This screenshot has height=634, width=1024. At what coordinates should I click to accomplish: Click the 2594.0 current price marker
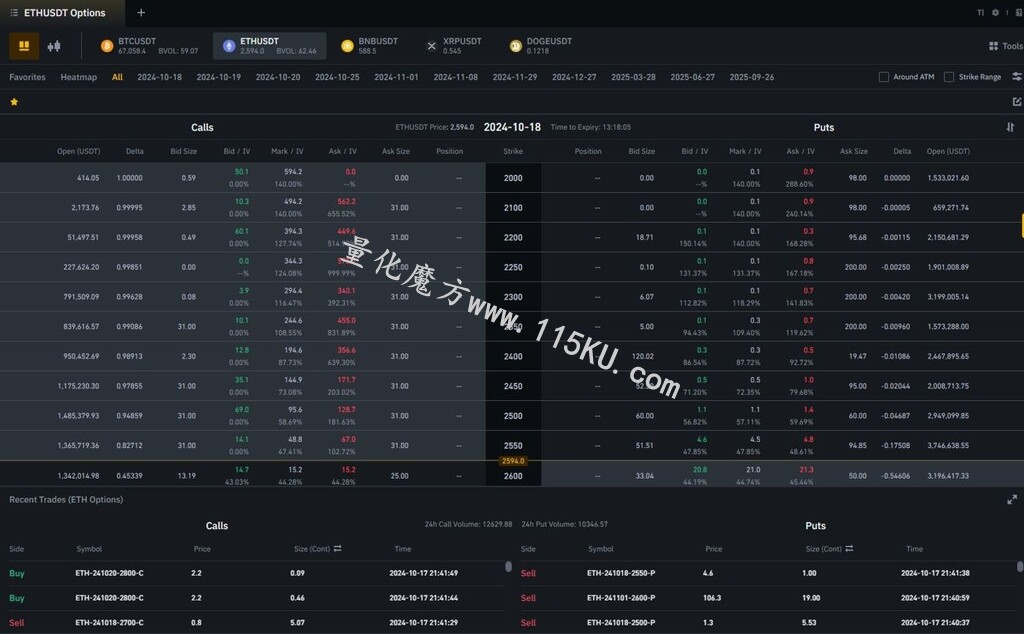click(513, 461)
